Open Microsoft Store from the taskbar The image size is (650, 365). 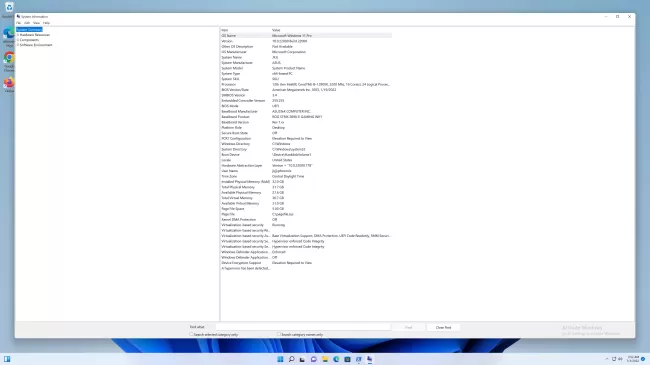point(347,359)
